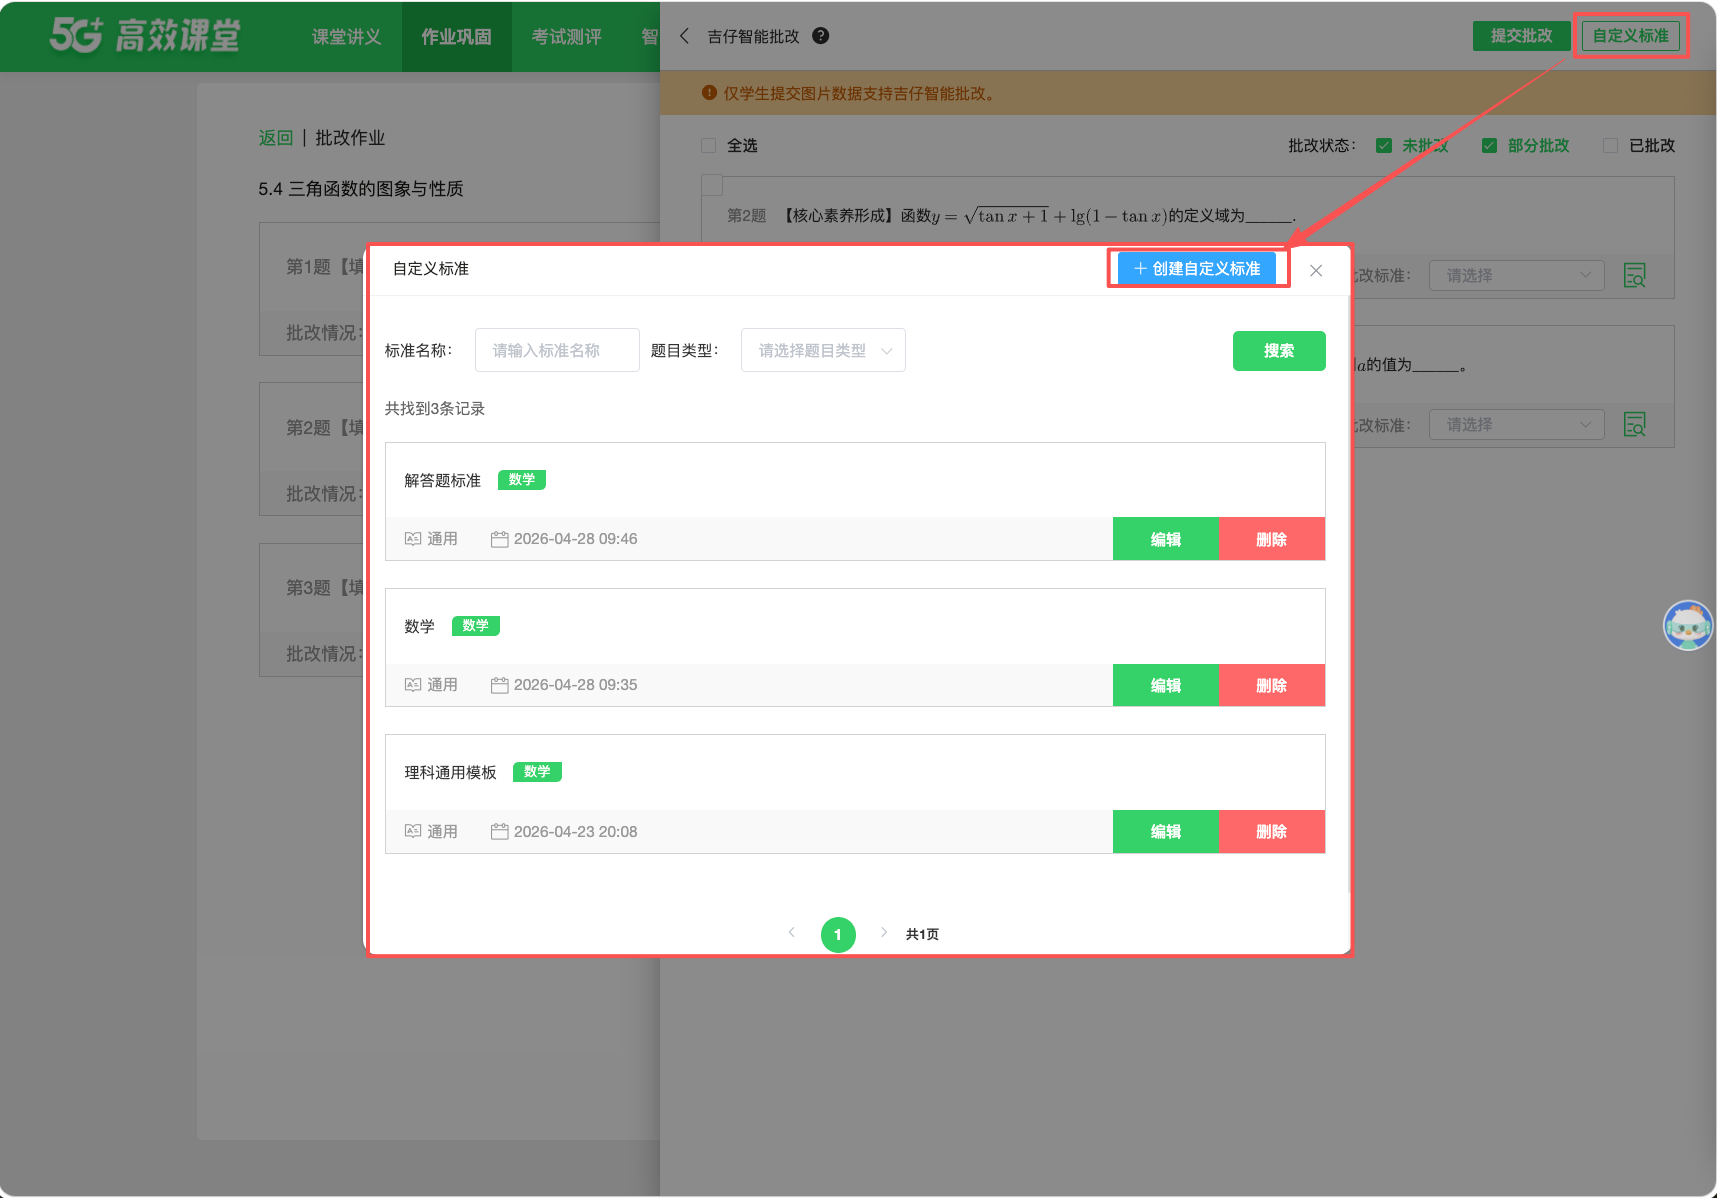This screenshot has width=1717, height=1198.
Task: Go back using the arrow left of 吉仔智能批改
Action: (x=684, y=36)
